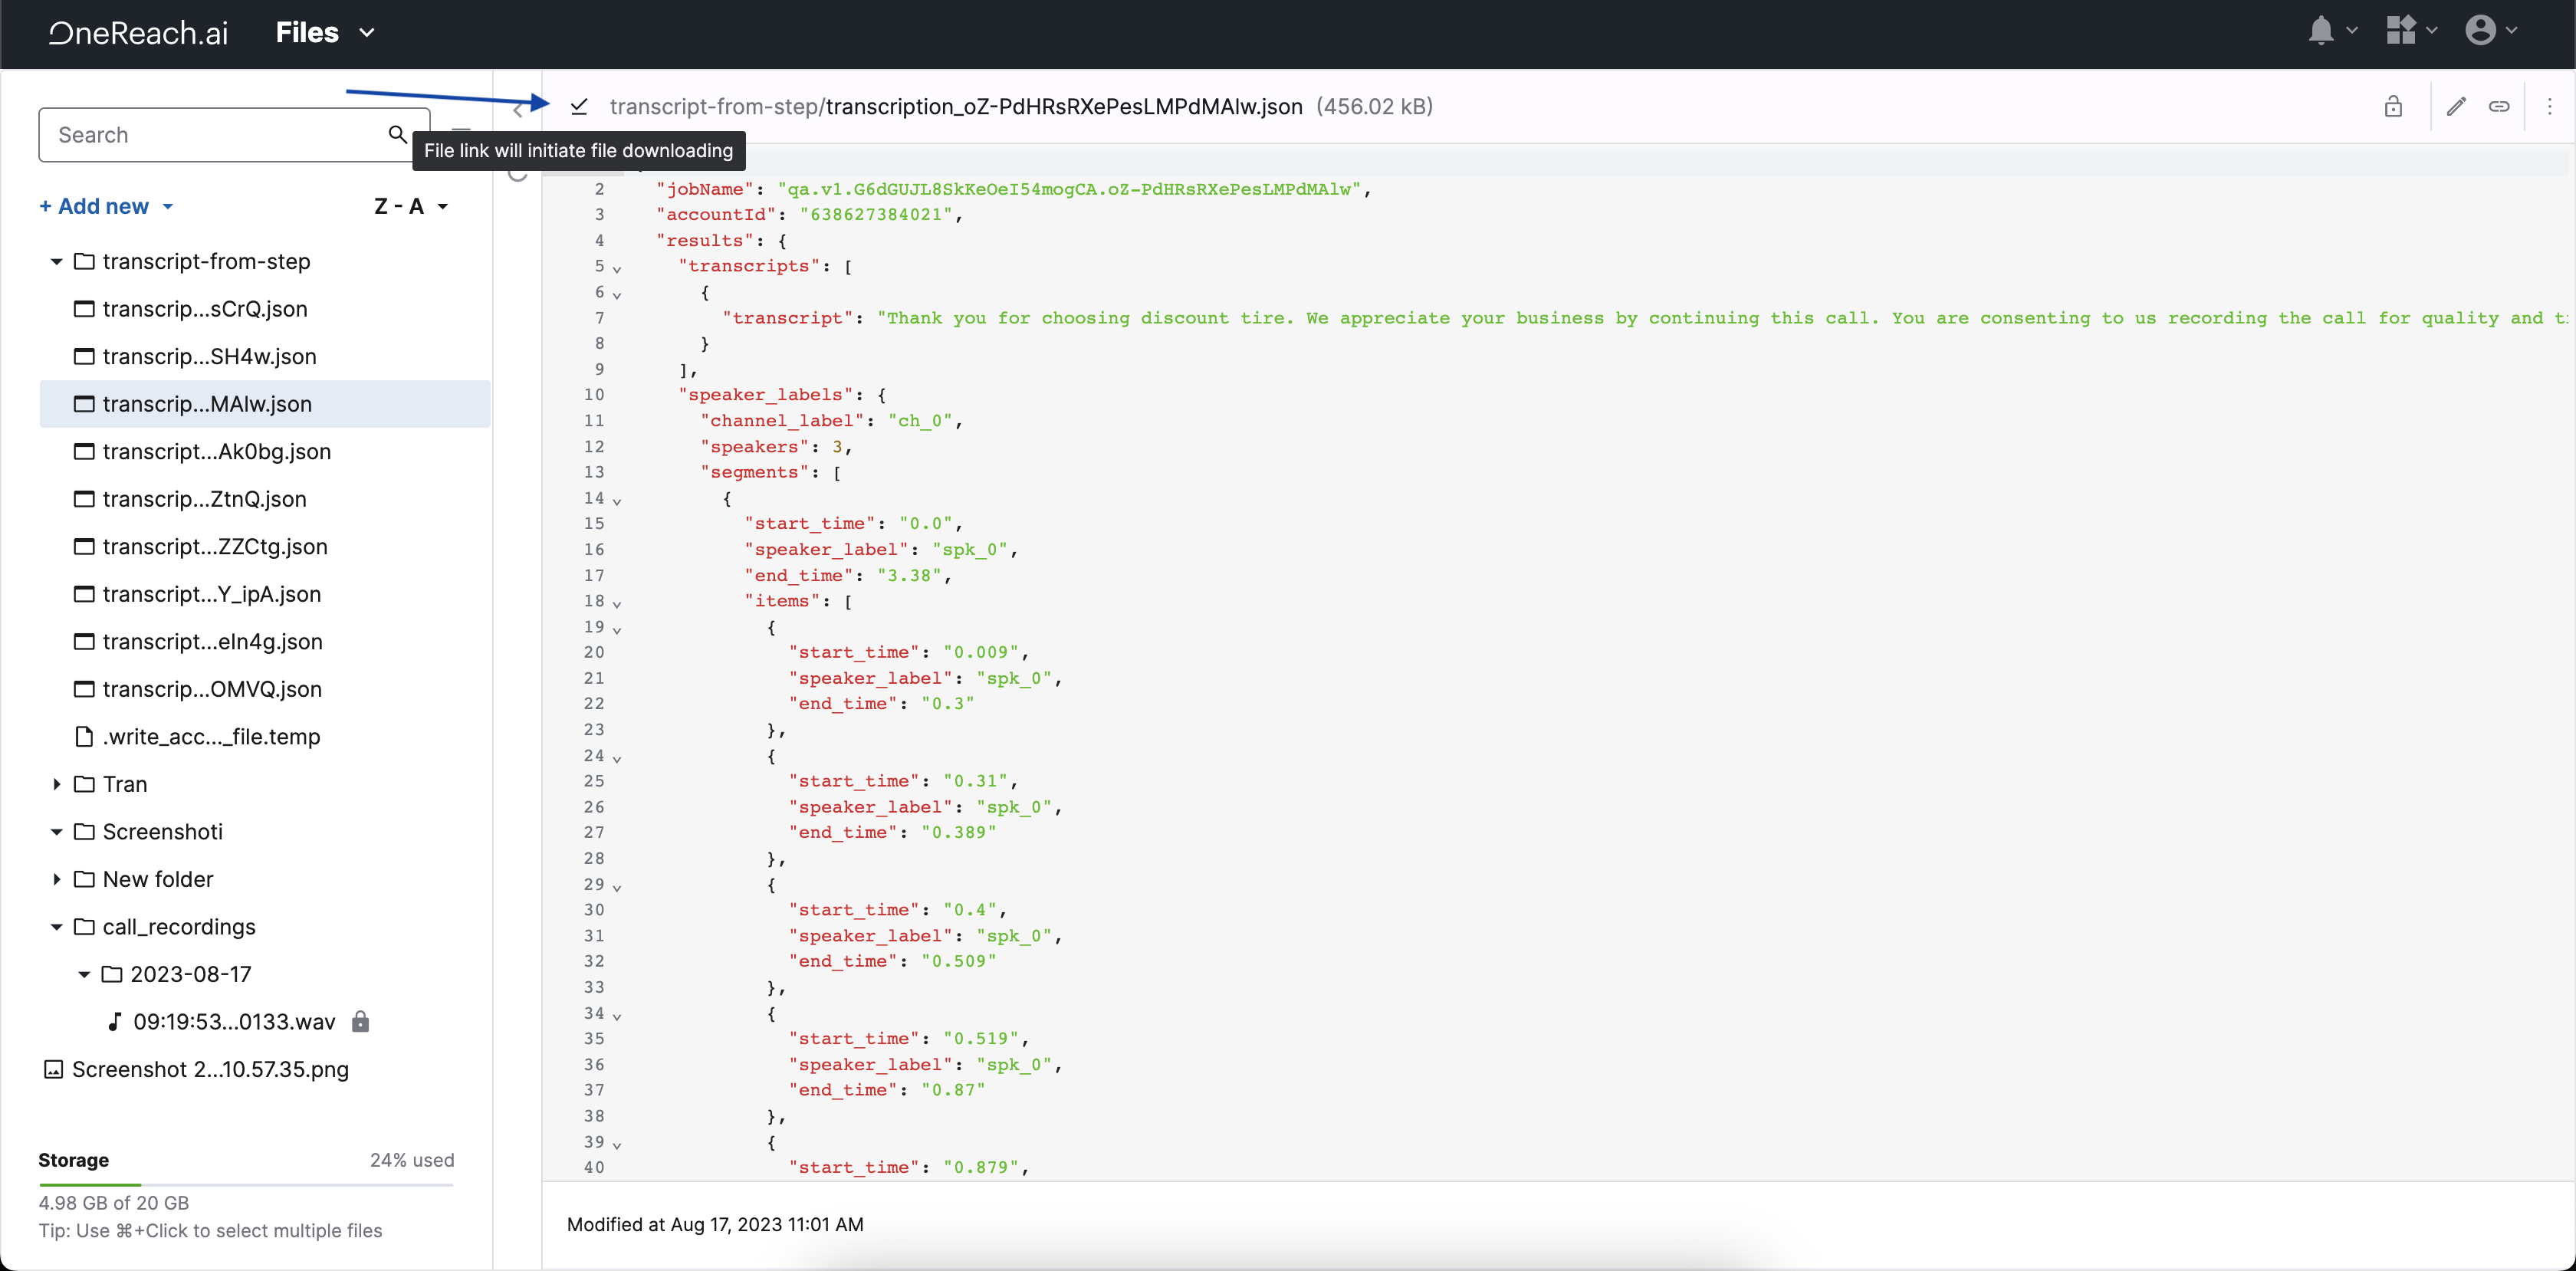Open the Add new dropdown
The height and width of the screenshot is (1271, 2576).
[106, 206]
